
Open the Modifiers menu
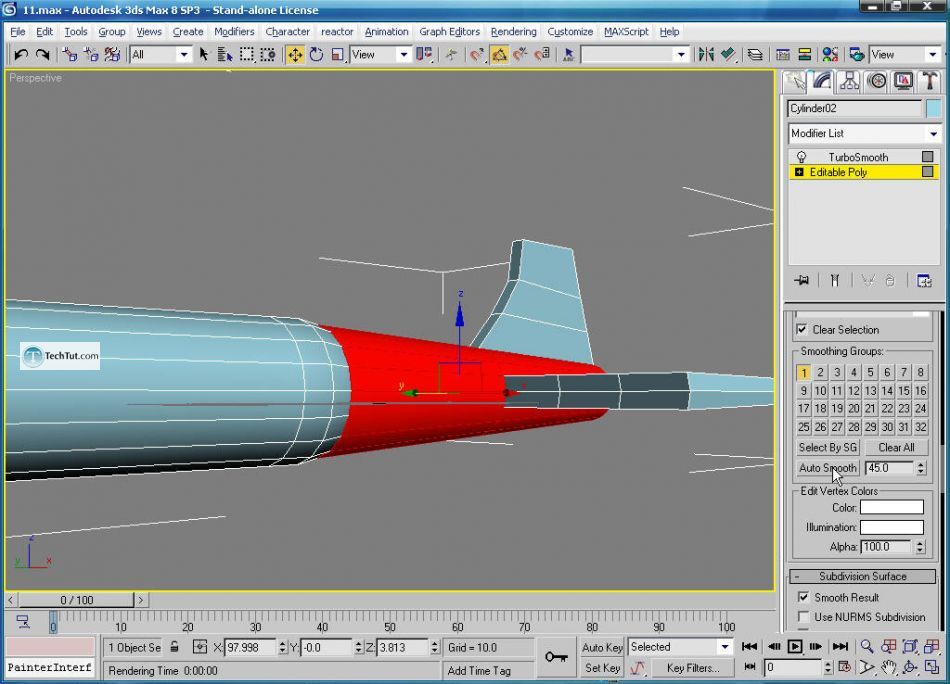click(x=234, y=32)
